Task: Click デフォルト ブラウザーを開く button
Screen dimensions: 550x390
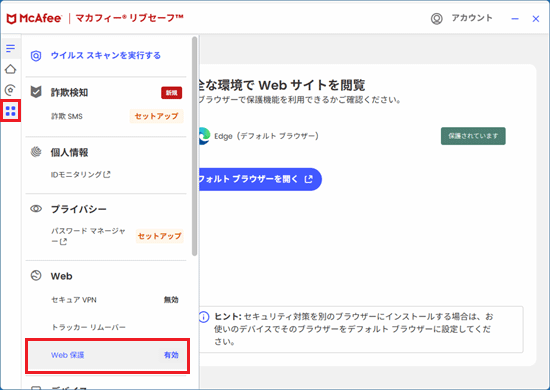Action: click(x=260, y=179)
